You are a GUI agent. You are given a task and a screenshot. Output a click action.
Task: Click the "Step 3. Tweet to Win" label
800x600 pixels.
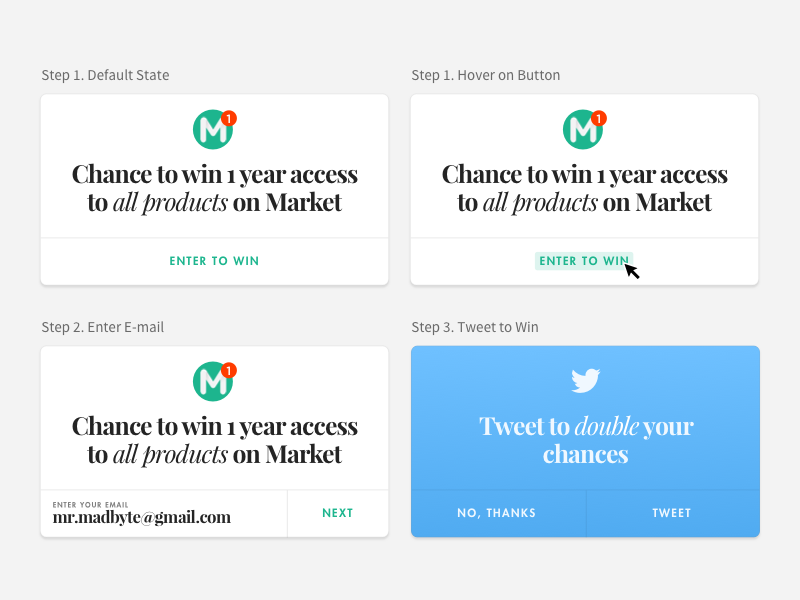475,327
